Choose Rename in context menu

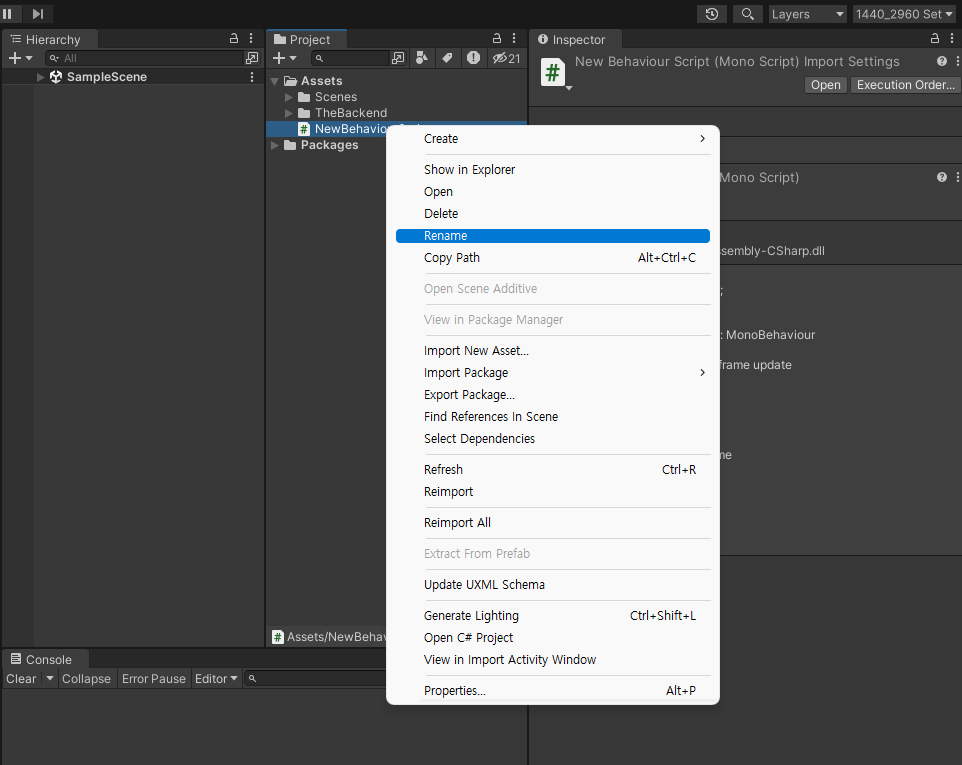pyautogui.click(x=553, y=236)
